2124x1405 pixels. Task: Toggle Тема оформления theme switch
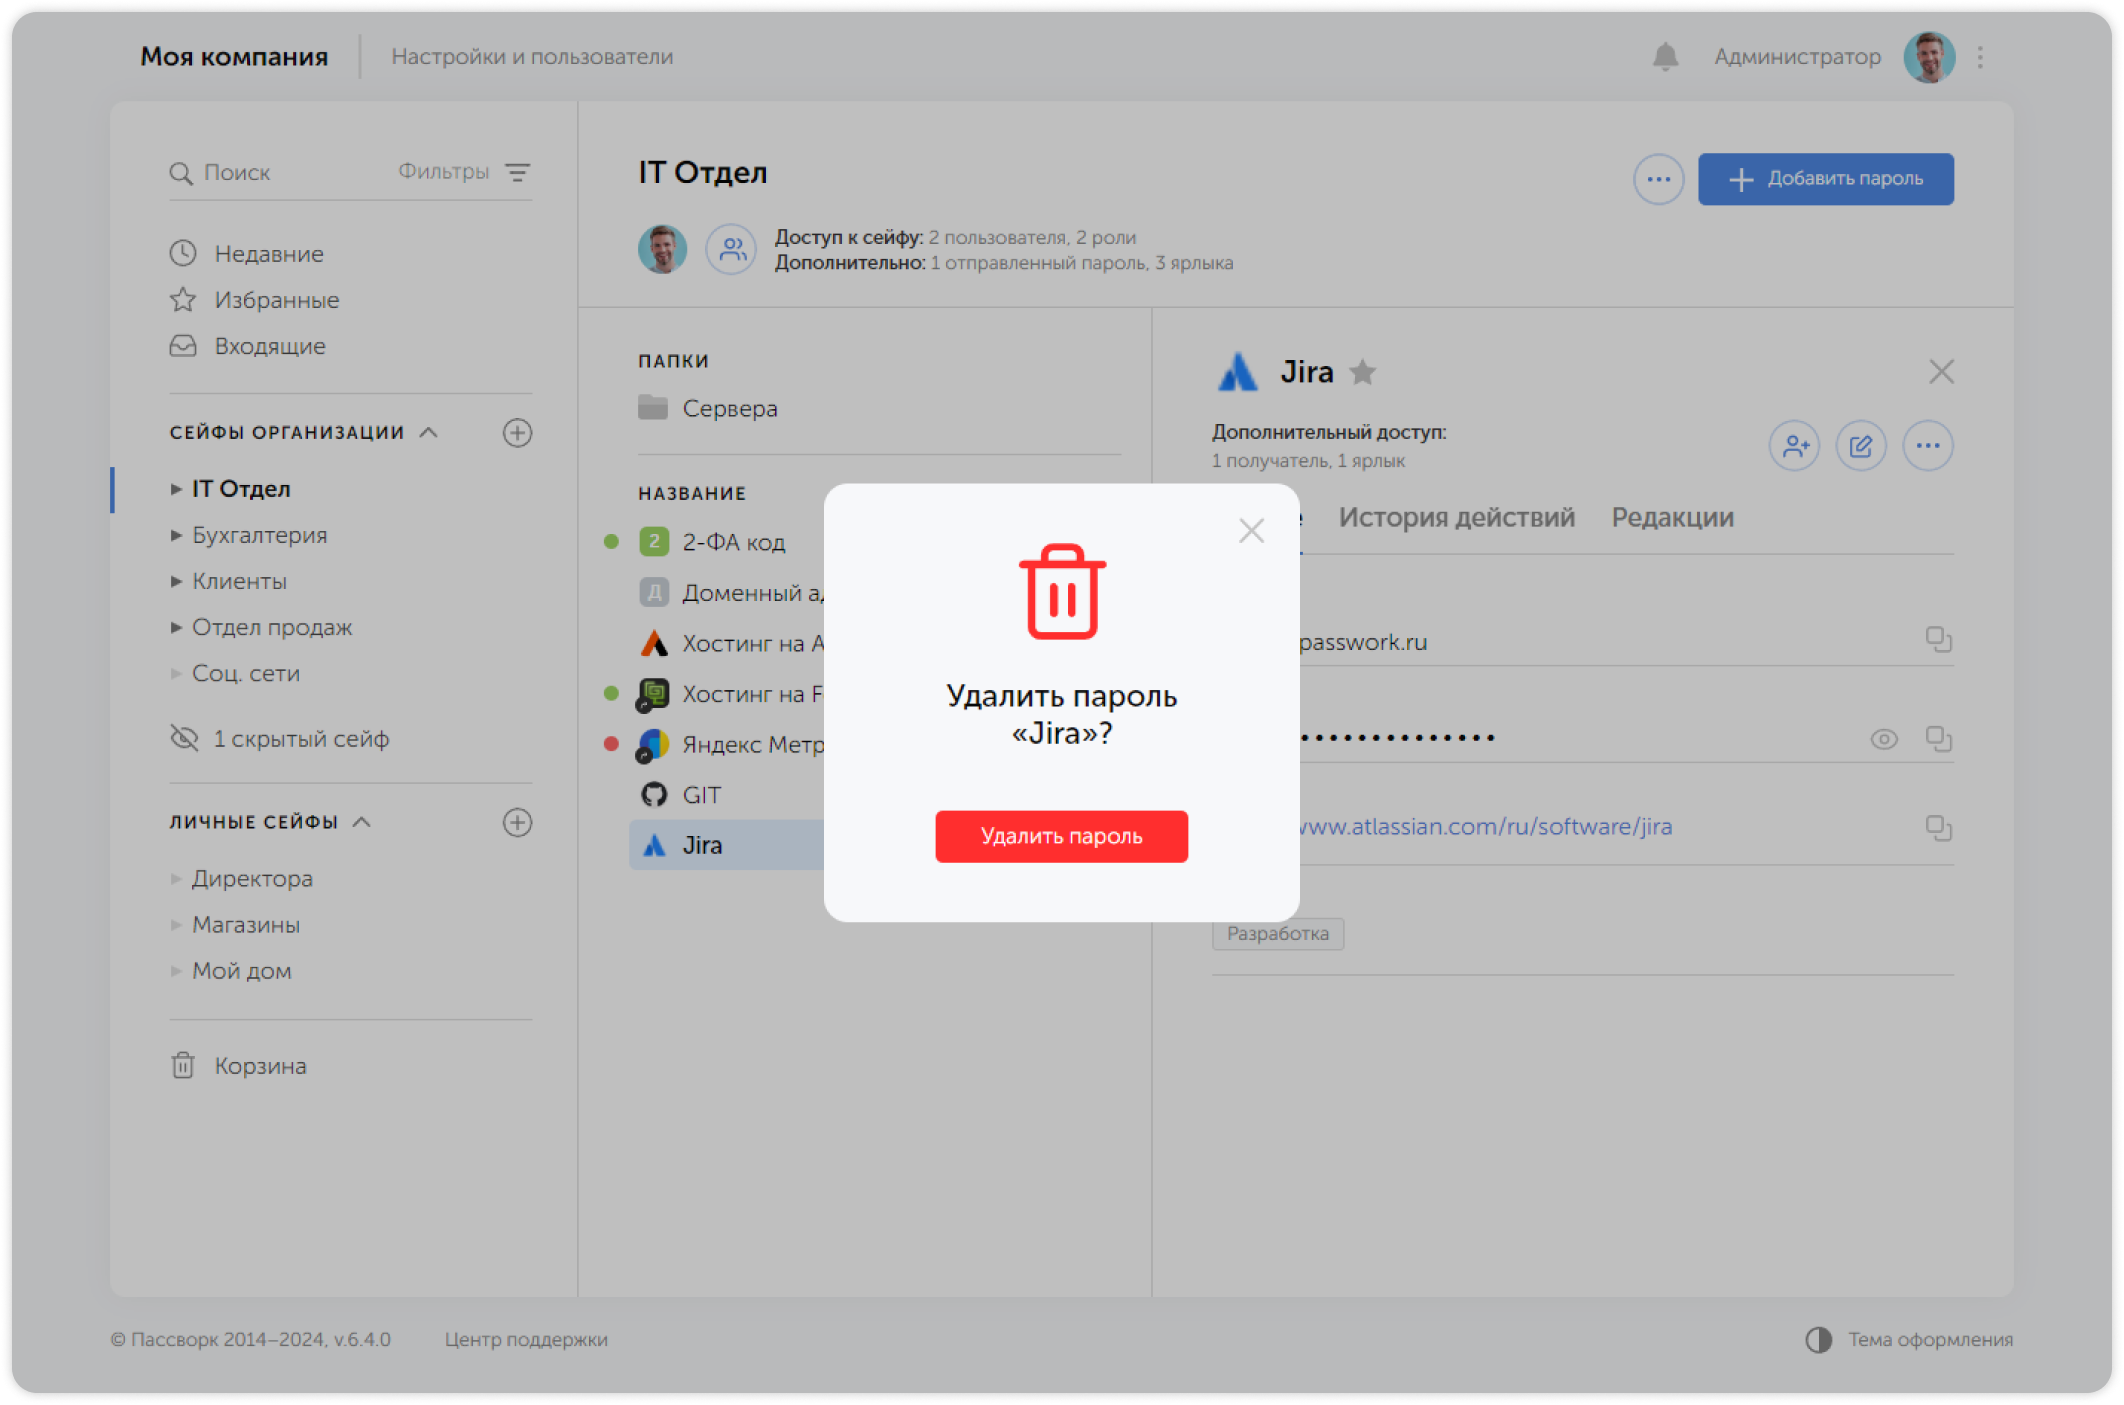(x=1819, y=1340)
